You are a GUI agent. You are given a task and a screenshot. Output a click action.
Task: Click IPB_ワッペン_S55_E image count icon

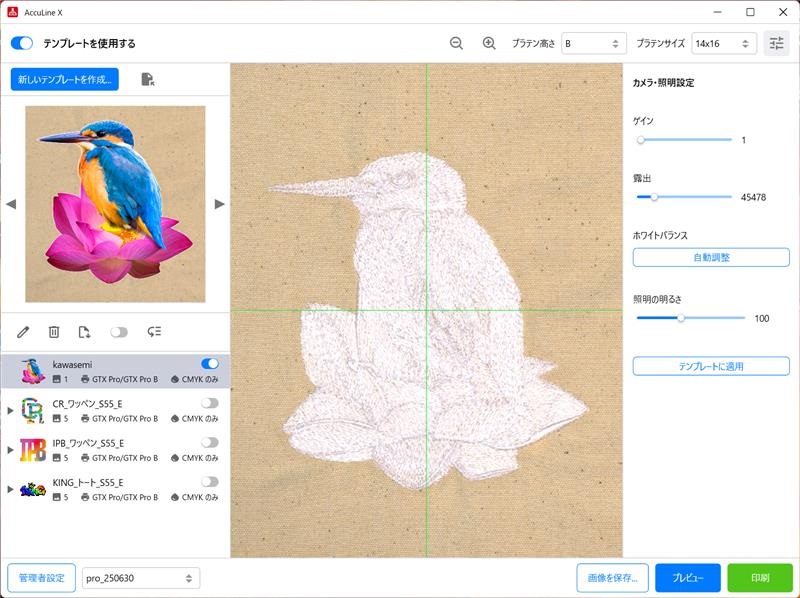tap(57, 458)
